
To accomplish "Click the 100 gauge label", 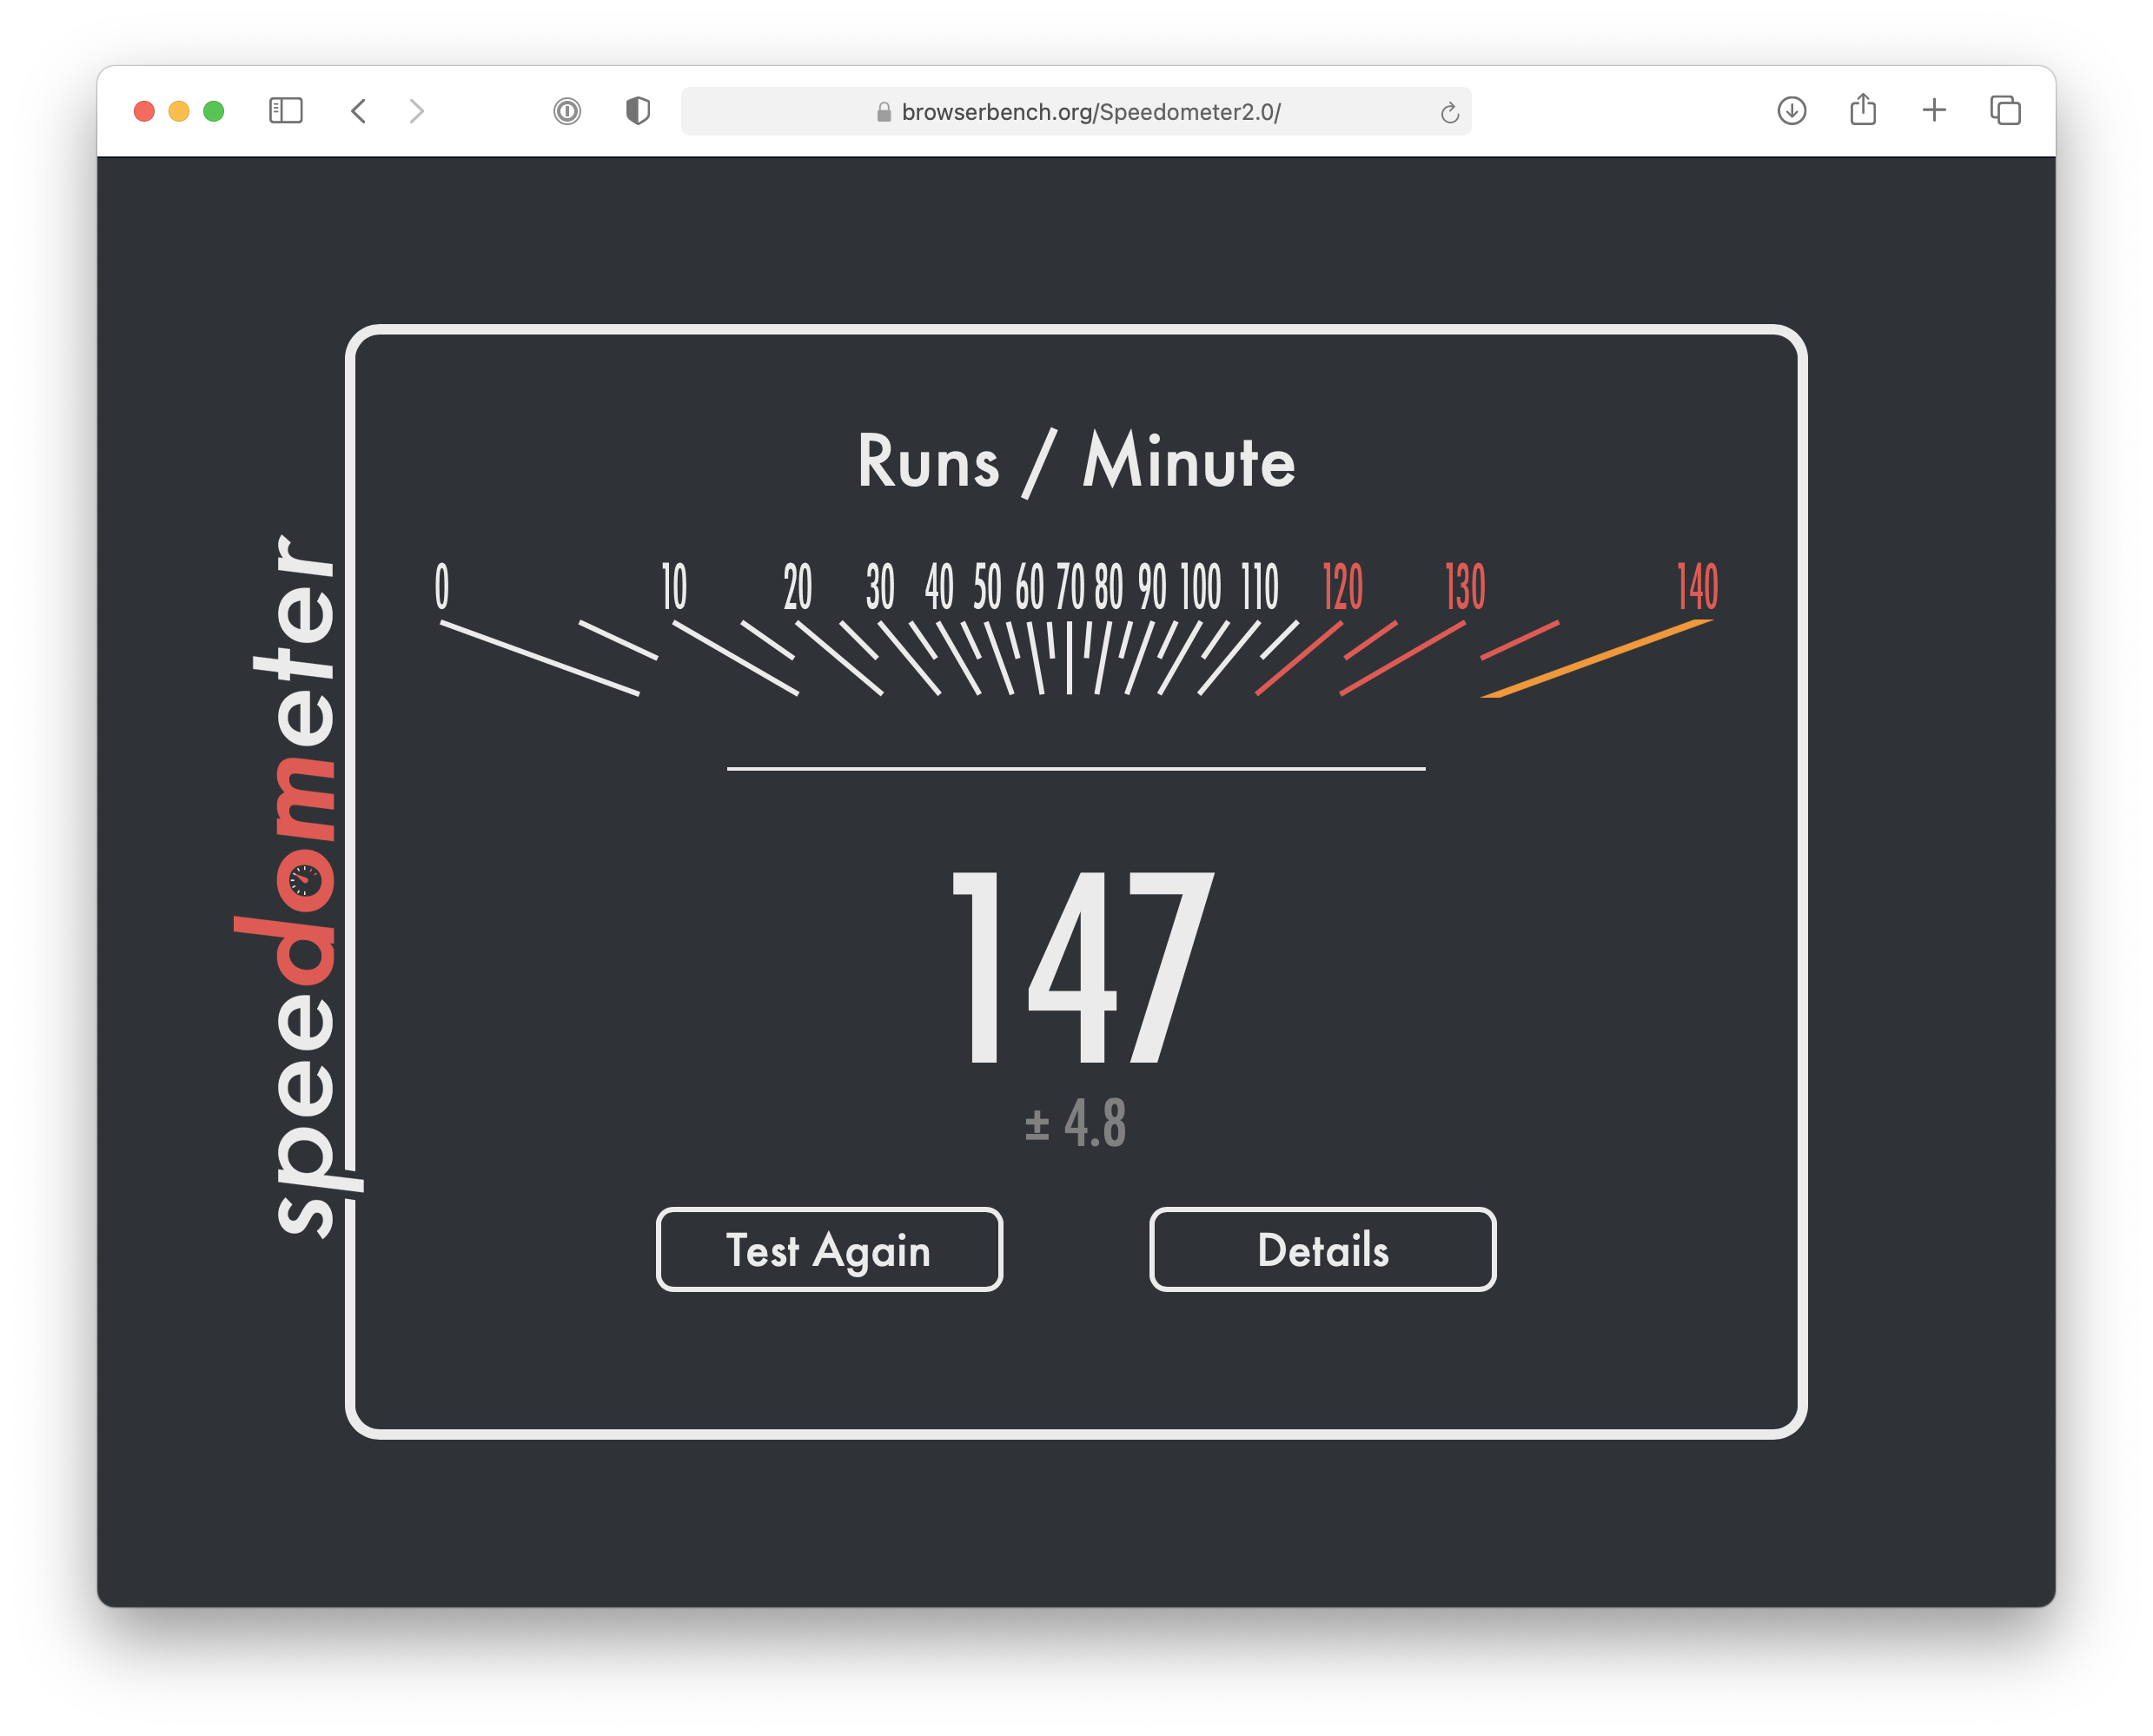I will click(x=1200, y=587).
